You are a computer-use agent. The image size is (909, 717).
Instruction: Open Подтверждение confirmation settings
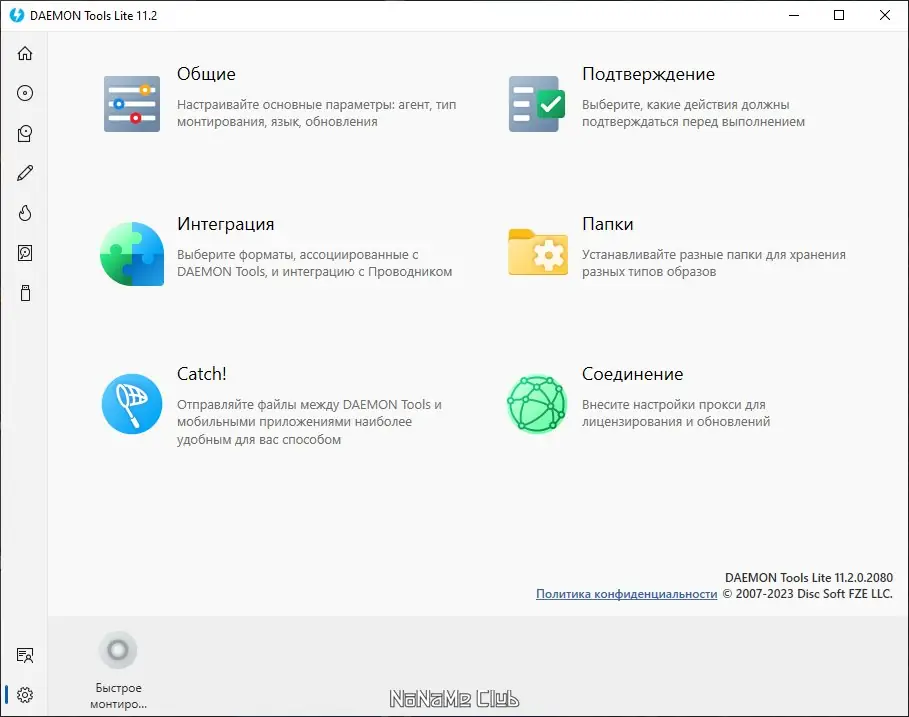point(536,103)
